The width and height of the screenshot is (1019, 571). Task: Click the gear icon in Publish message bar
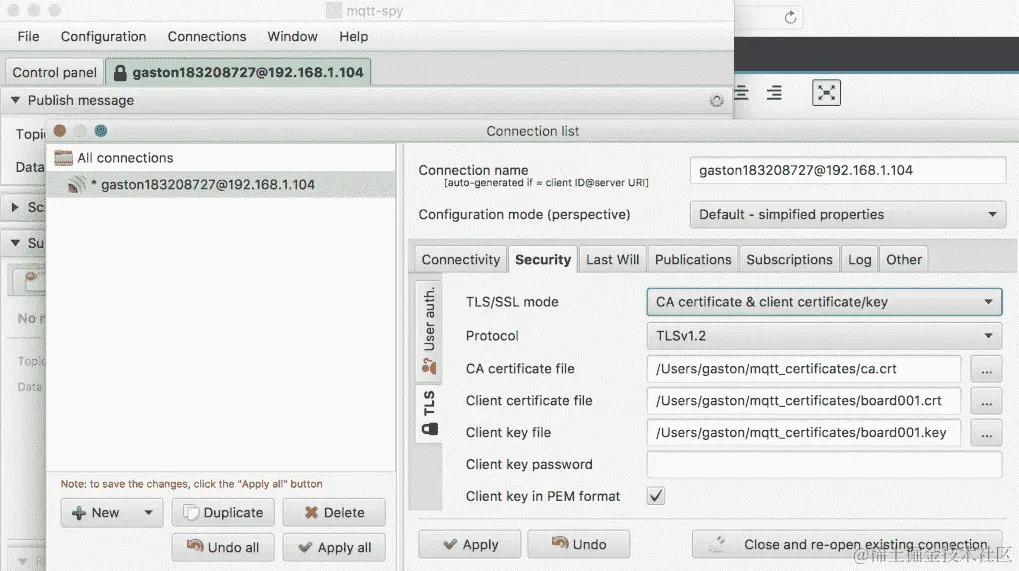(x=716, y=101)
